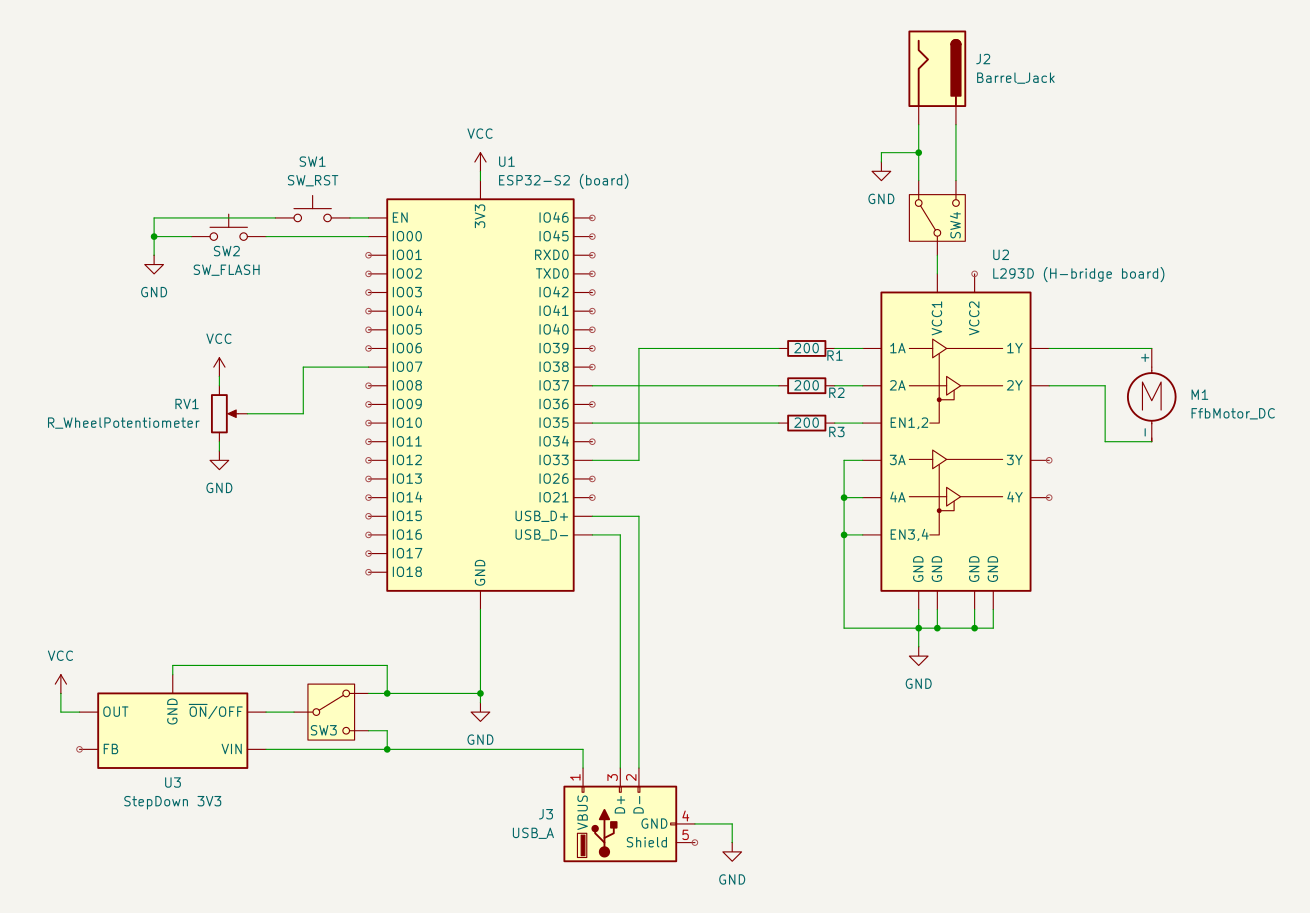Click resistor R3 feeding EN1,2
The width and height of the screenshot is (1310, 913).
[806, 422]
